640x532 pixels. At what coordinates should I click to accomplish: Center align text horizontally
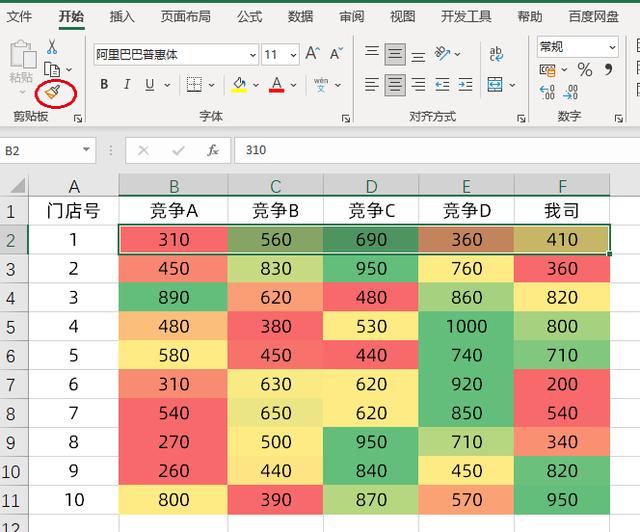395,85
